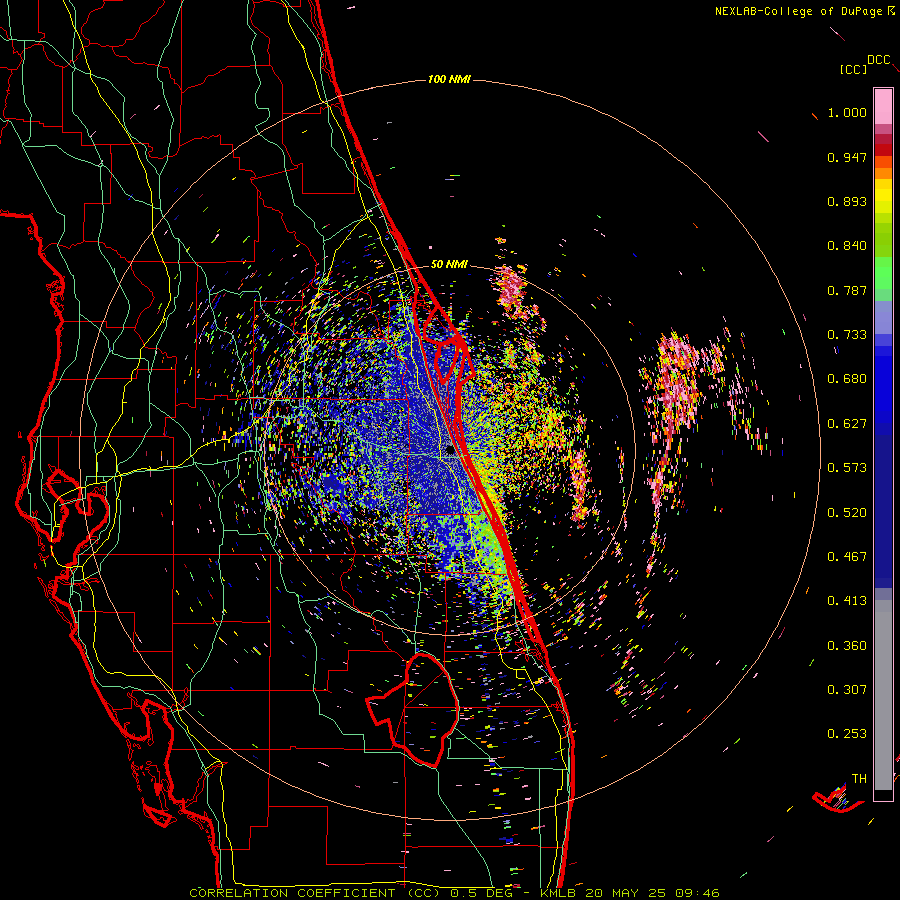This screenshot has height=900, width=900.
Task: Click the 0.253 scale value
Action: pos(847,734)
